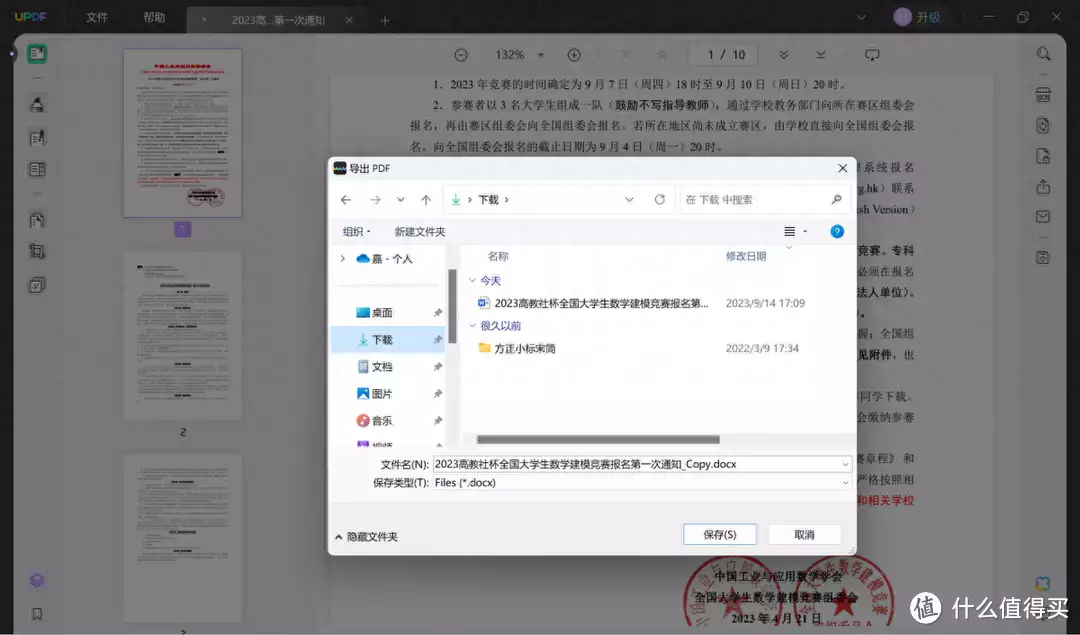Open the 组织 dropdown menu

356,232
